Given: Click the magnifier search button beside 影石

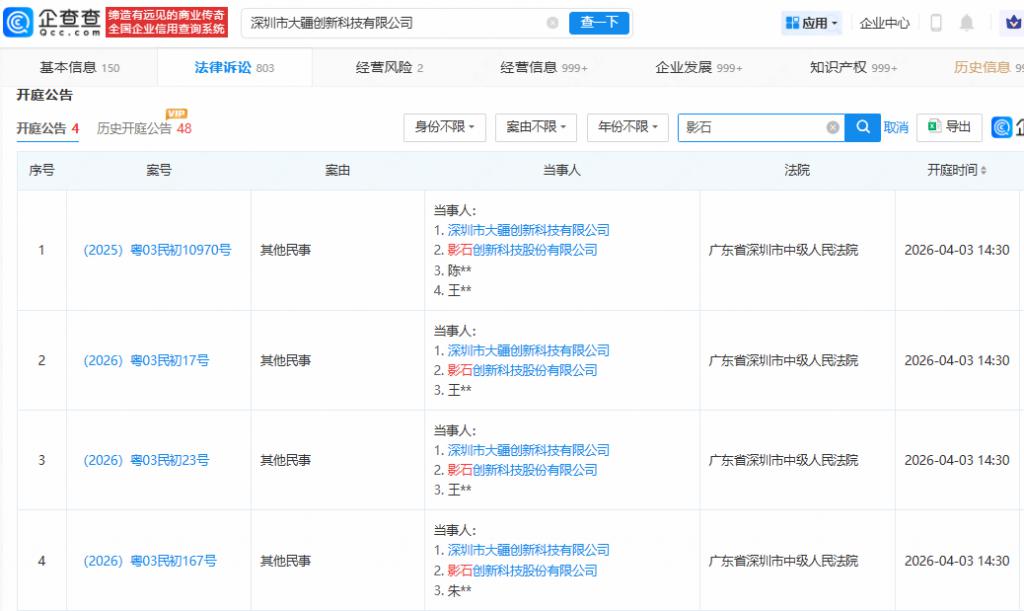Looking at the screenshot, I should pyautogui.click(x=862, y=128).
